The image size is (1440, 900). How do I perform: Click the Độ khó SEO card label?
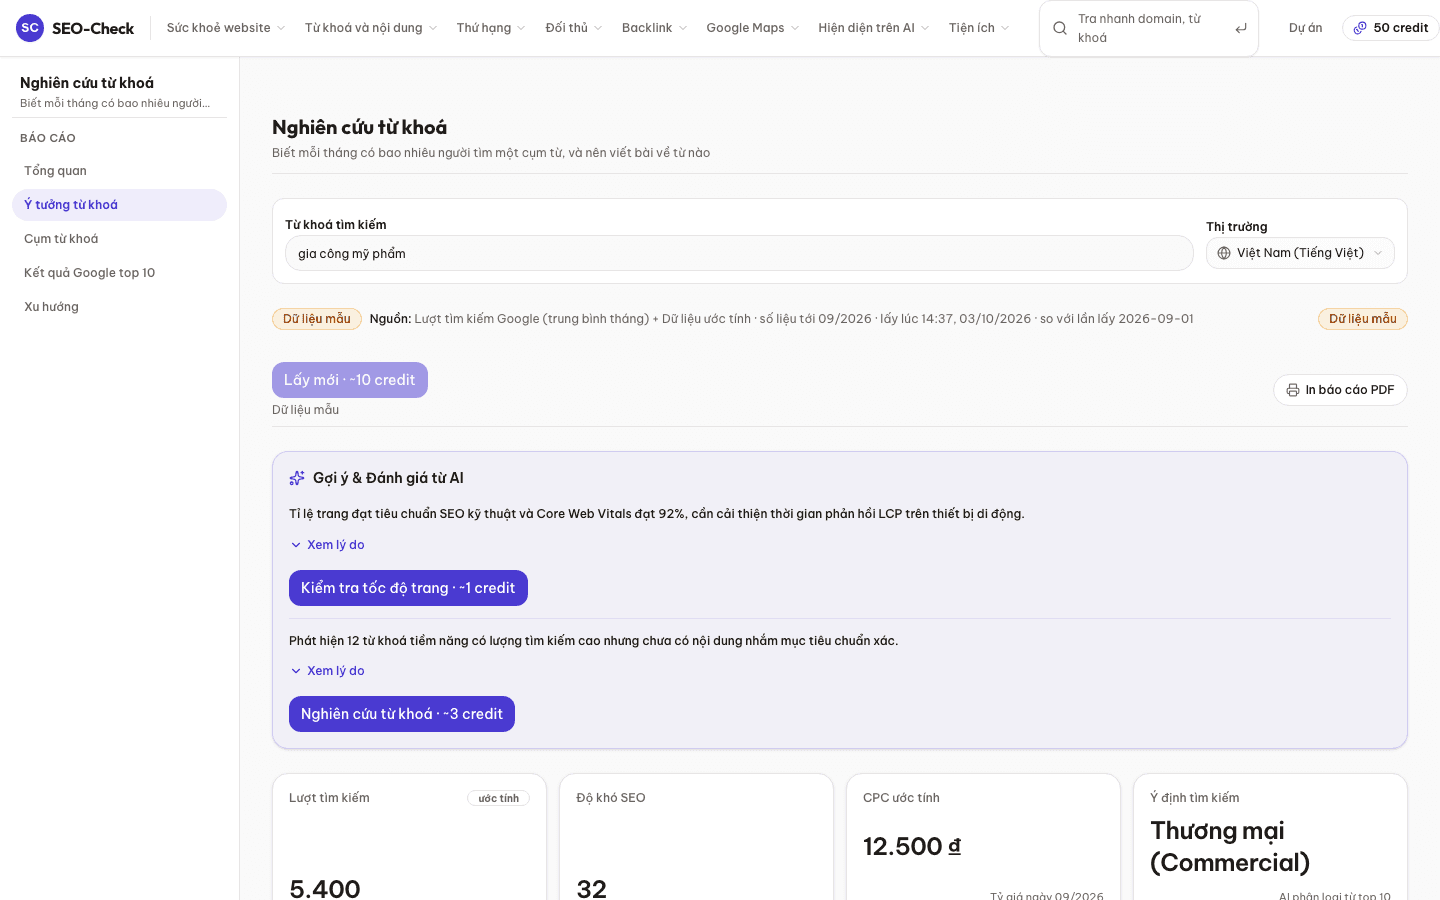(611, 798)
